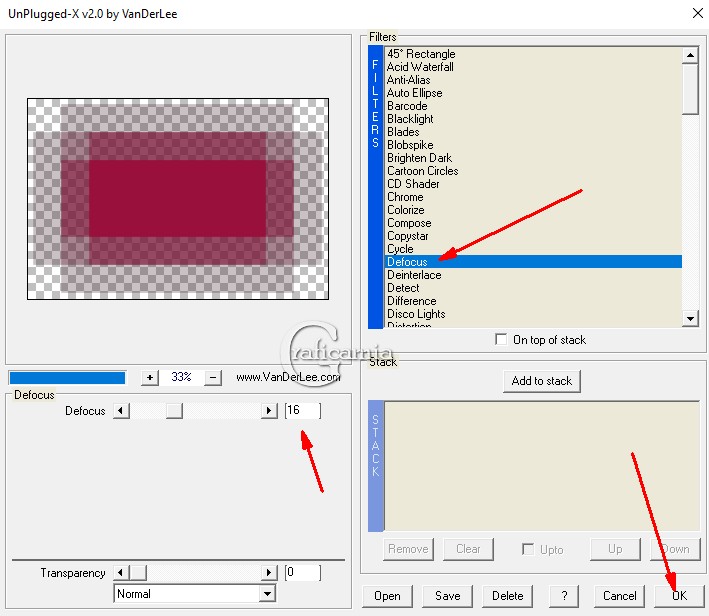Click the zoom in plus button
This screenshot has height=616, width=709.
click(x=150, y=377)
